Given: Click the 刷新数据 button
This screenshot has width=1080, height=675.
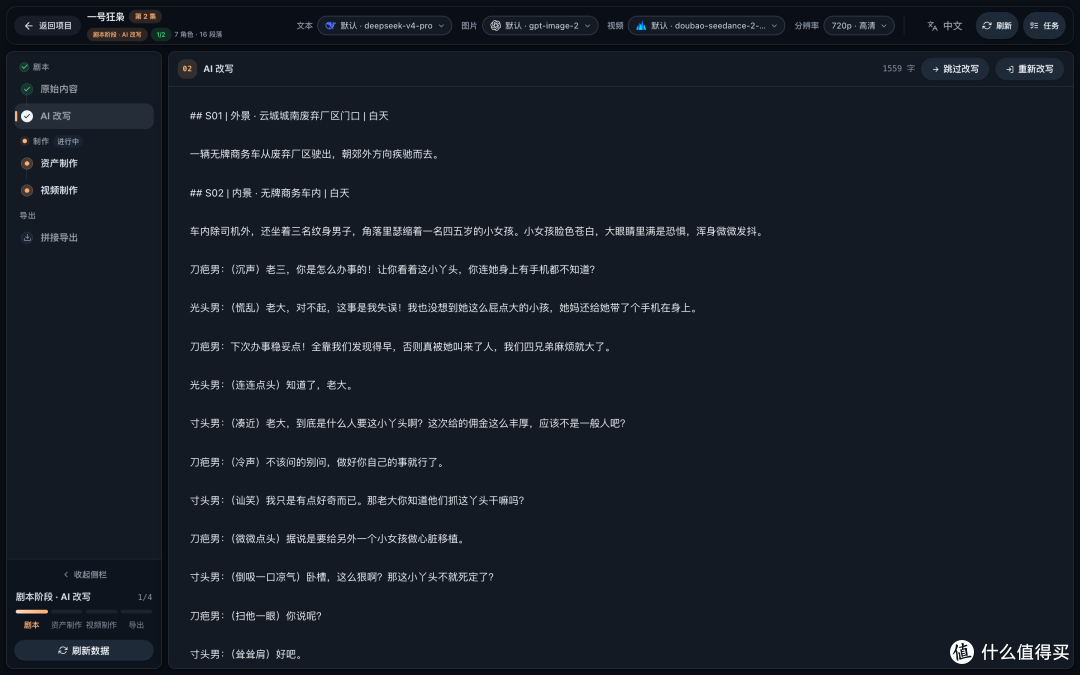Looking at the screenshot, I should click(x=84, y=650).
